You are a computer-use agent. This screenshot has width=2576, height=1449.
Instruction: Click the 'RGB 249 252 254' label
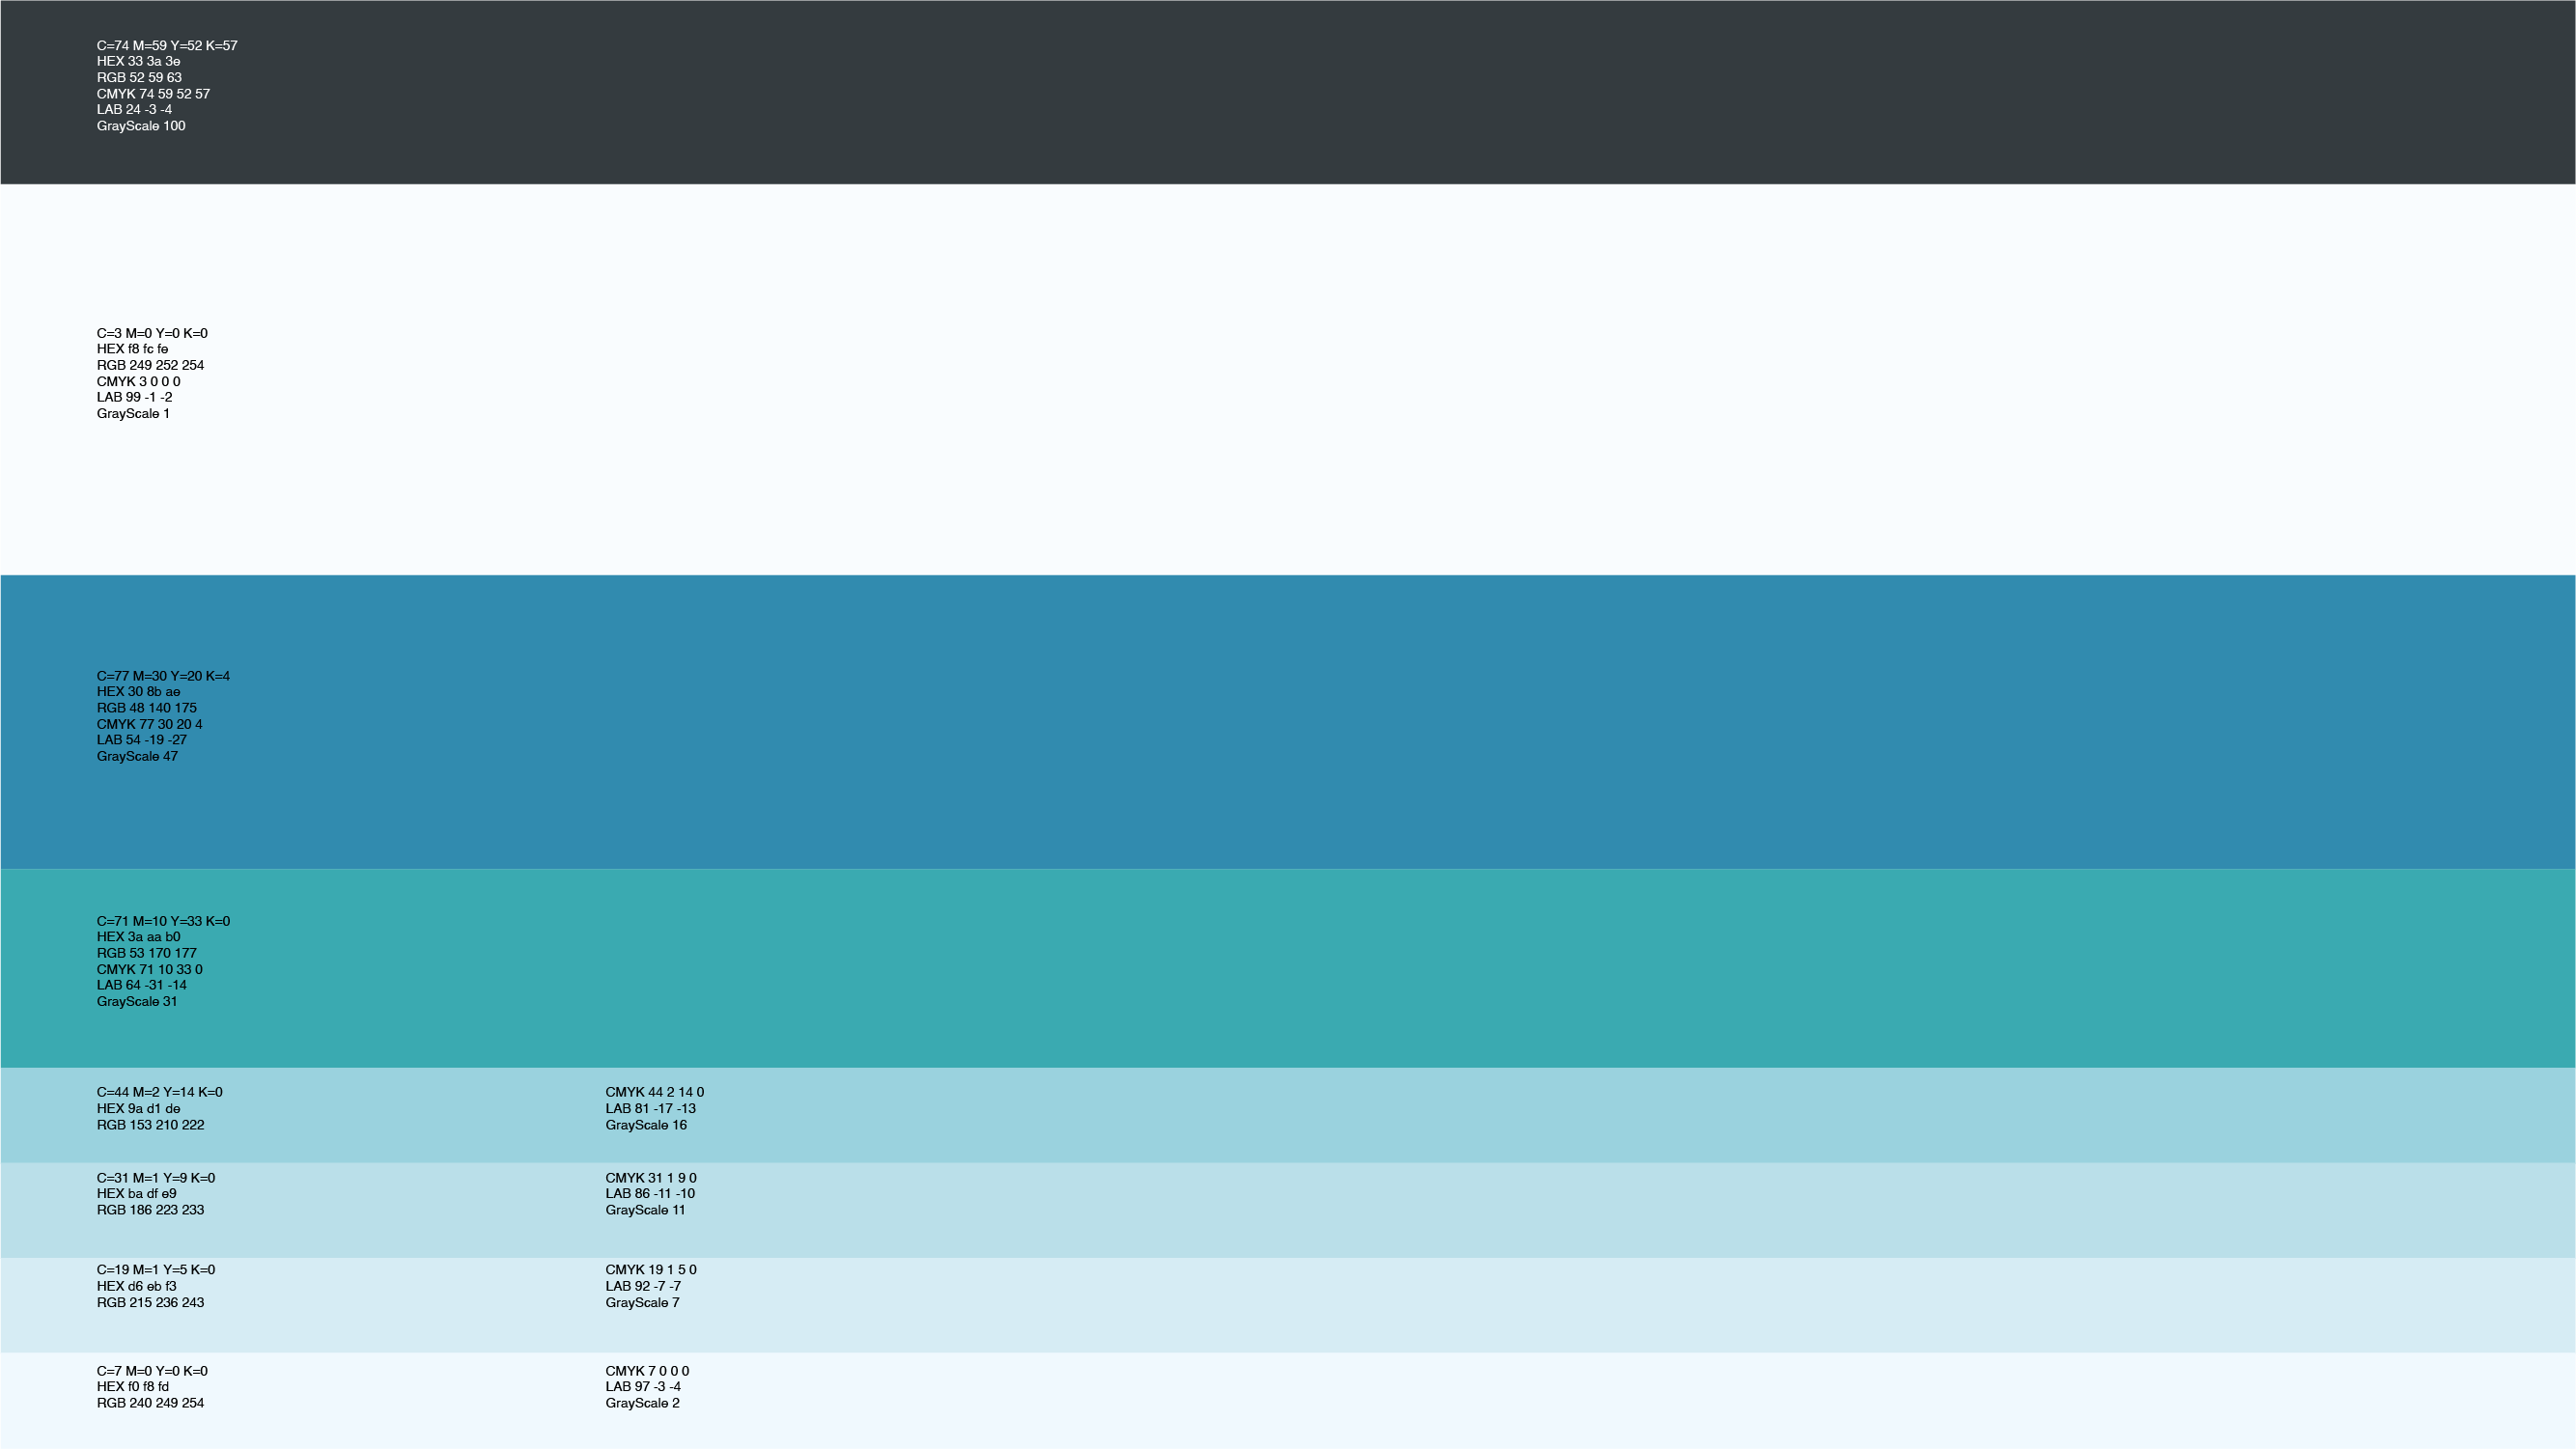click(x=150, y=365)
